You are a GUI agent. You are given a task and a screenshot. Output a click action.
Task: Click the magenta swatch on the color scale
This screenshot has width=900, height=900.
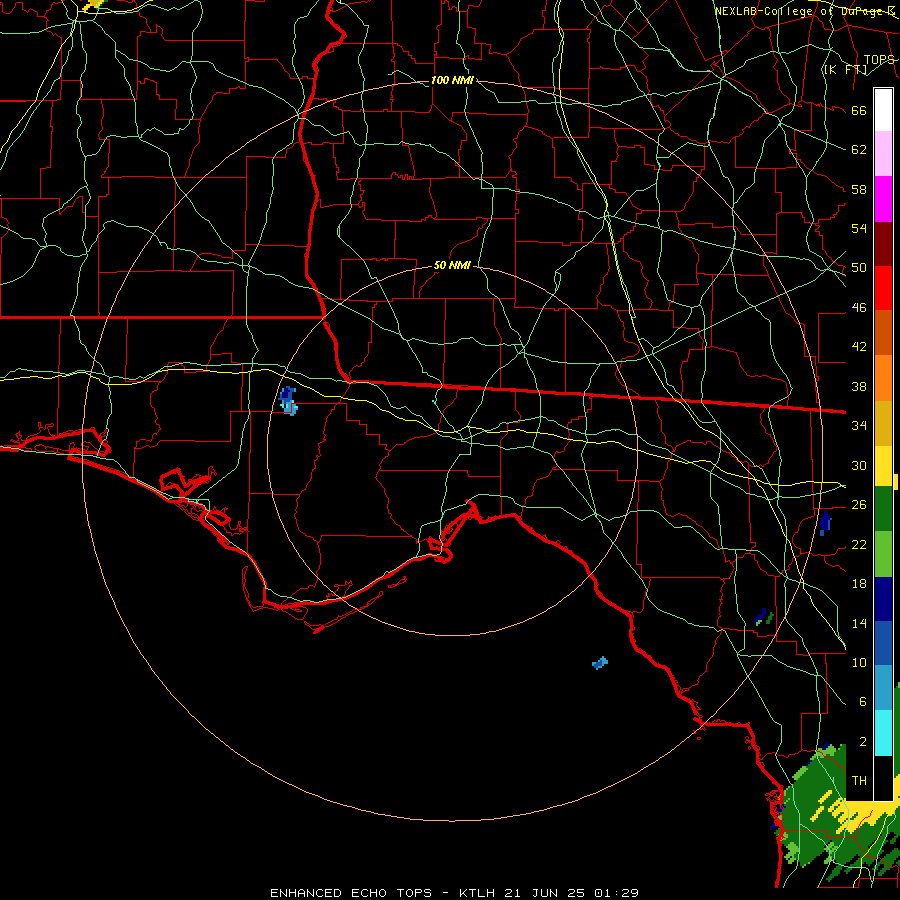[x=883, y=199]
